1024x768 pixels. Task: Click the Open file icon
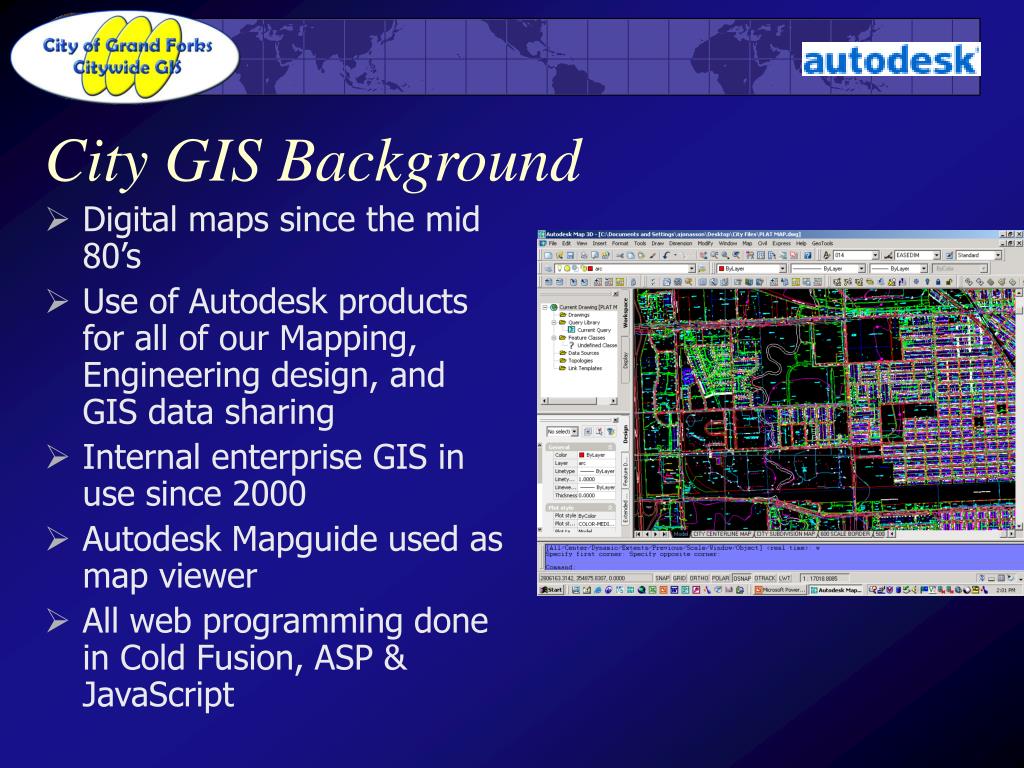(x=559, y=255)
